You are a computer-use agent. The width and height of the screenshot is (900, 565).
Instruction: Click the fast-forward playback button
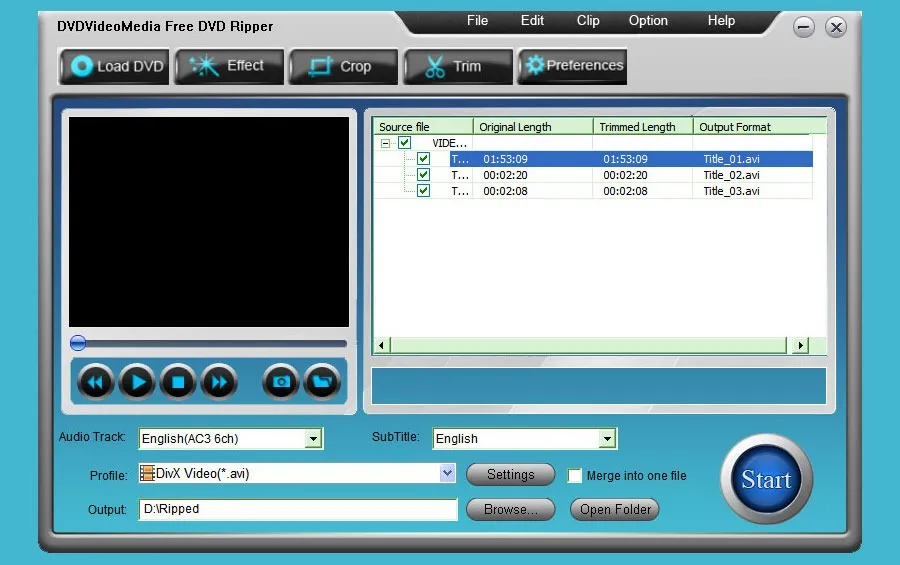click(x=219, y=382)
